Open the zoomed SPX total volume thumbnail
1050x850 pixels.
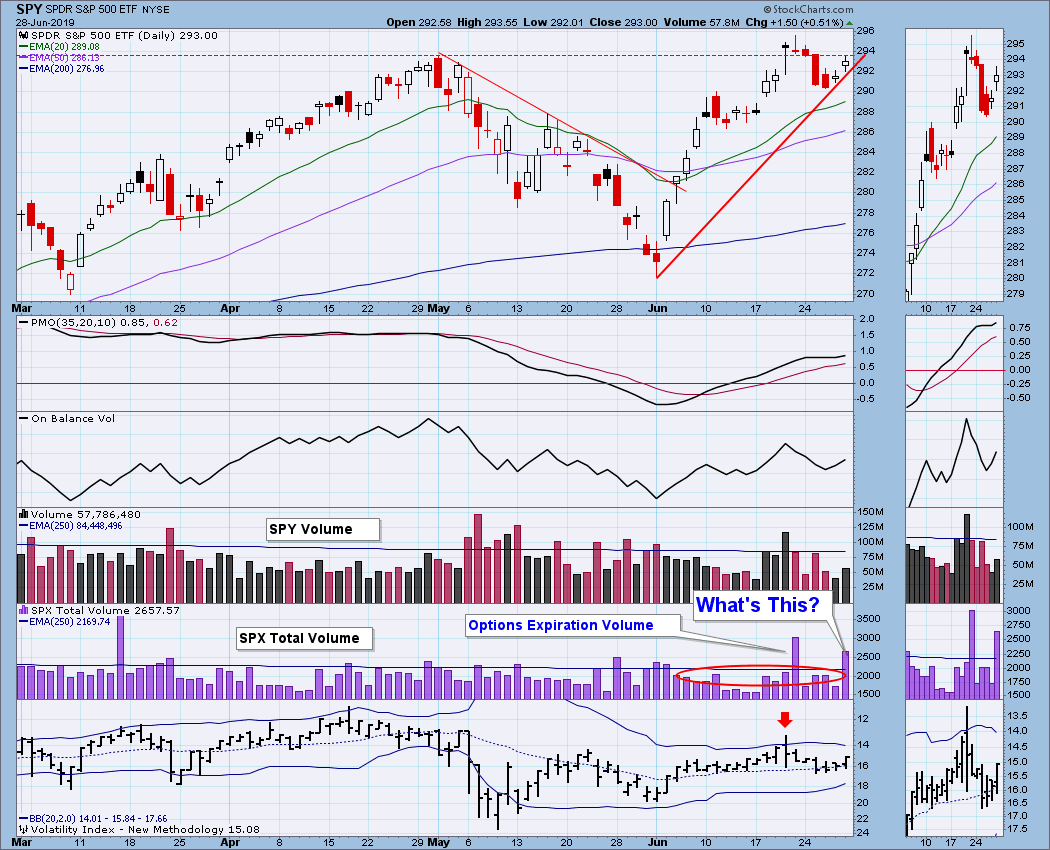[x=954, y=652]
